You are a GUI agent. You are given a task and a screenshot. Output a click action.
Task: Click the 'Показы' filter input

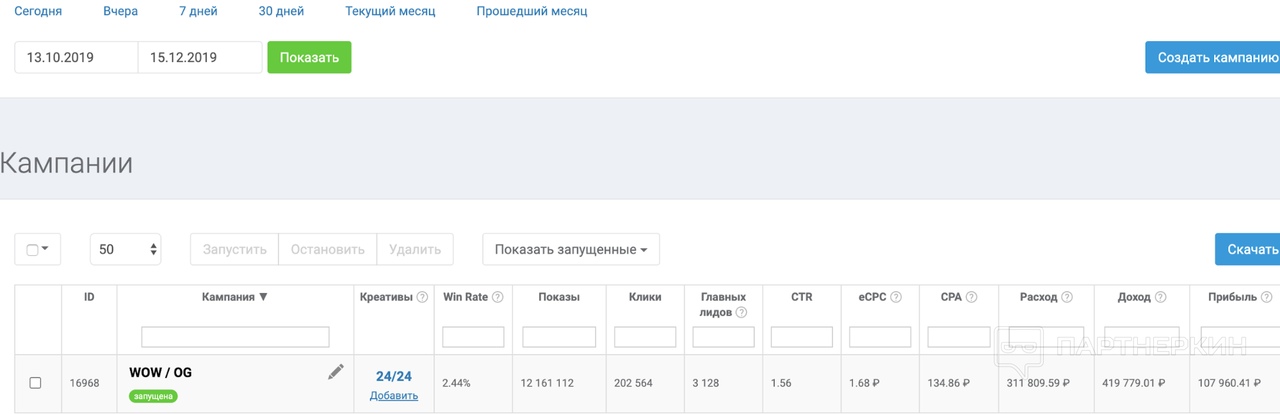pyautogui.click(x=559, y=337)
